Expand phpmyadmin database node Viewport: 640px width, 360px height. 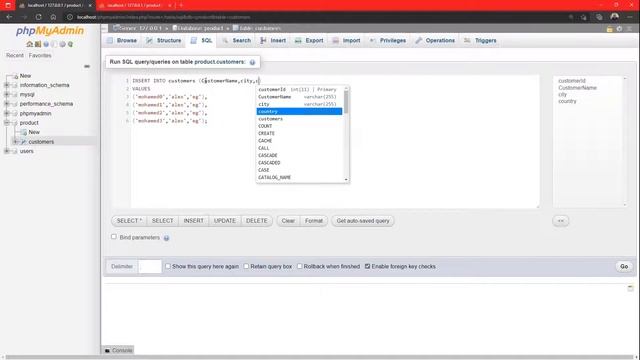(x=7, y=113)
